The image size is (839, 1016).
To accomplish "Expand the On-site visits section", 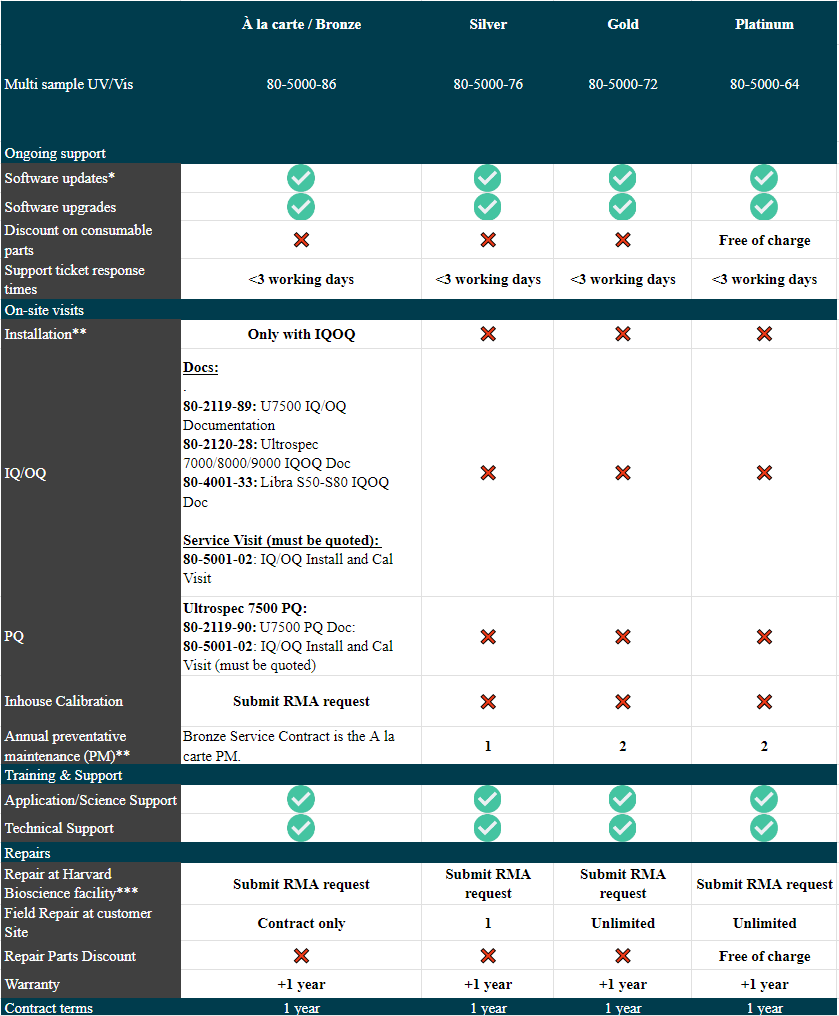I will (44, 310).
